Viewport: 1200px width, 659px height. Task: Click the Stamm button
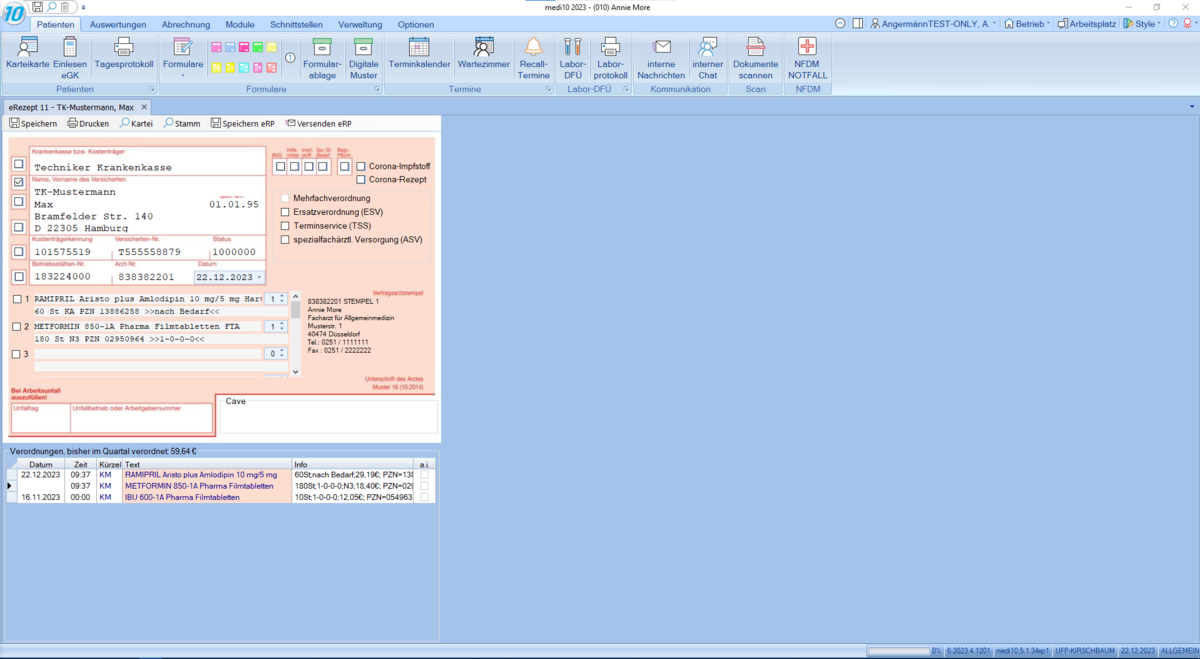182,124
